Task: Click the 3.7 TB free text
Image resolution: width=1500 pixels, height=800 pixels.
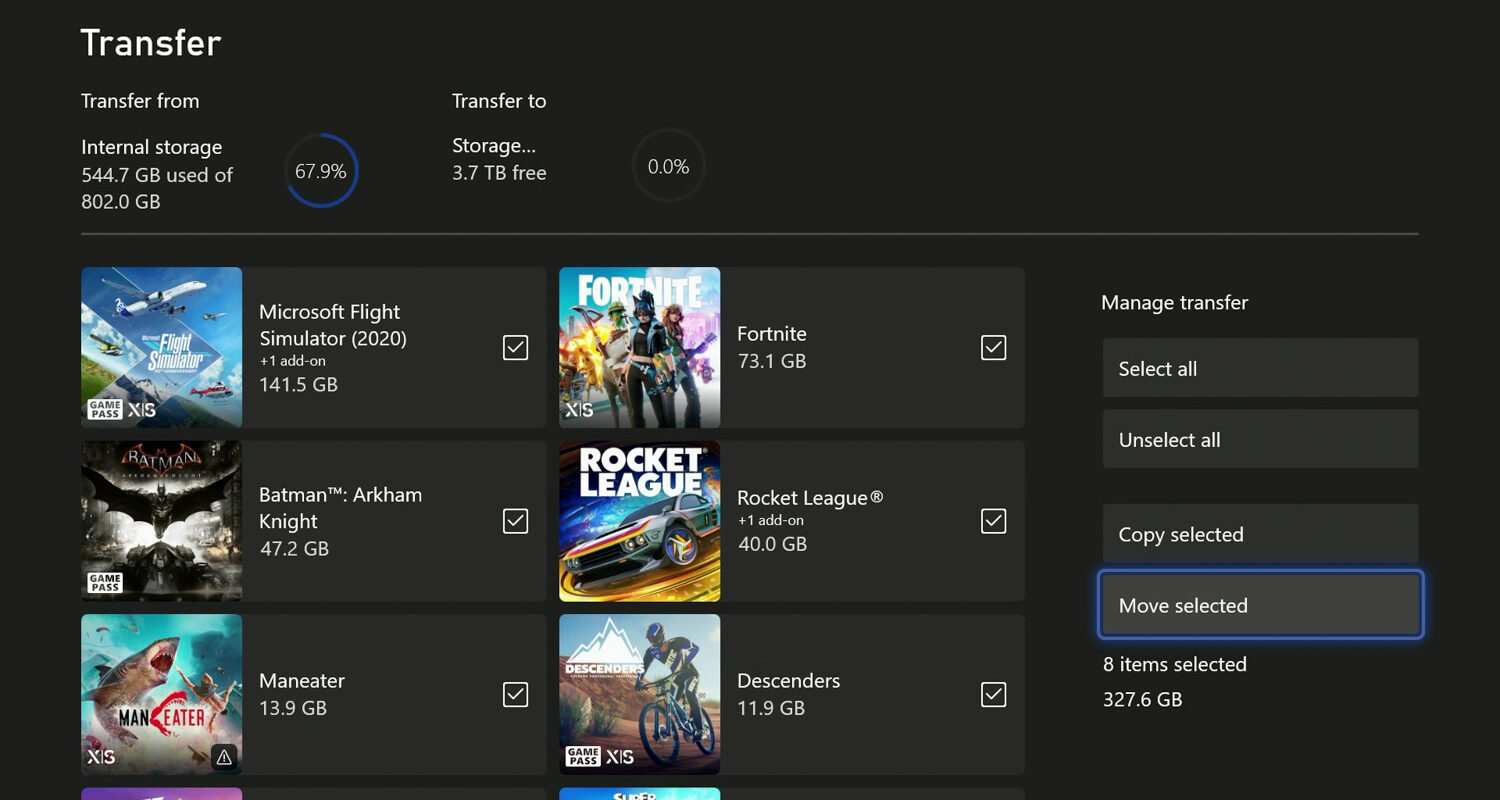Action: pyautogui.click(x=499, y=173)
